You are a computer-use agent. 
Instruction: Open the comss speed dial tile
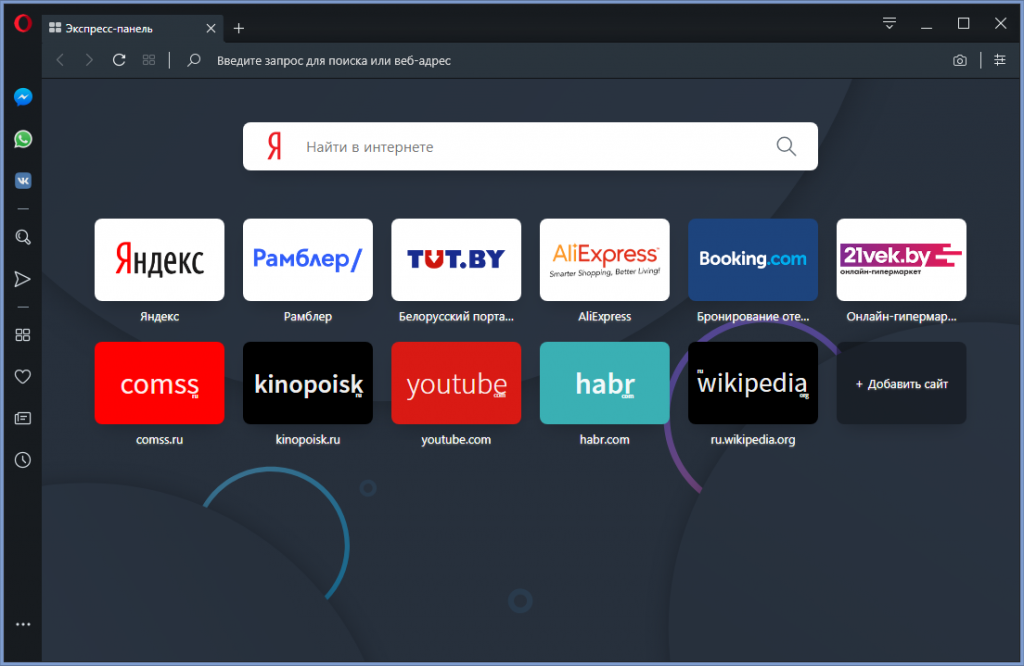coord(159,383)
